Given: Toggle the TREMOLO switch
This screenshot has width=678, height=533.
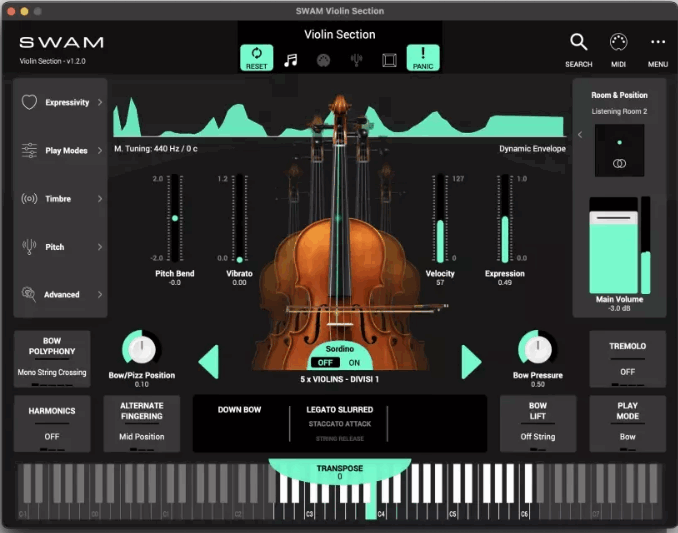Looking at the screenshot, I should pyautogui.click(x=627, y=359).
